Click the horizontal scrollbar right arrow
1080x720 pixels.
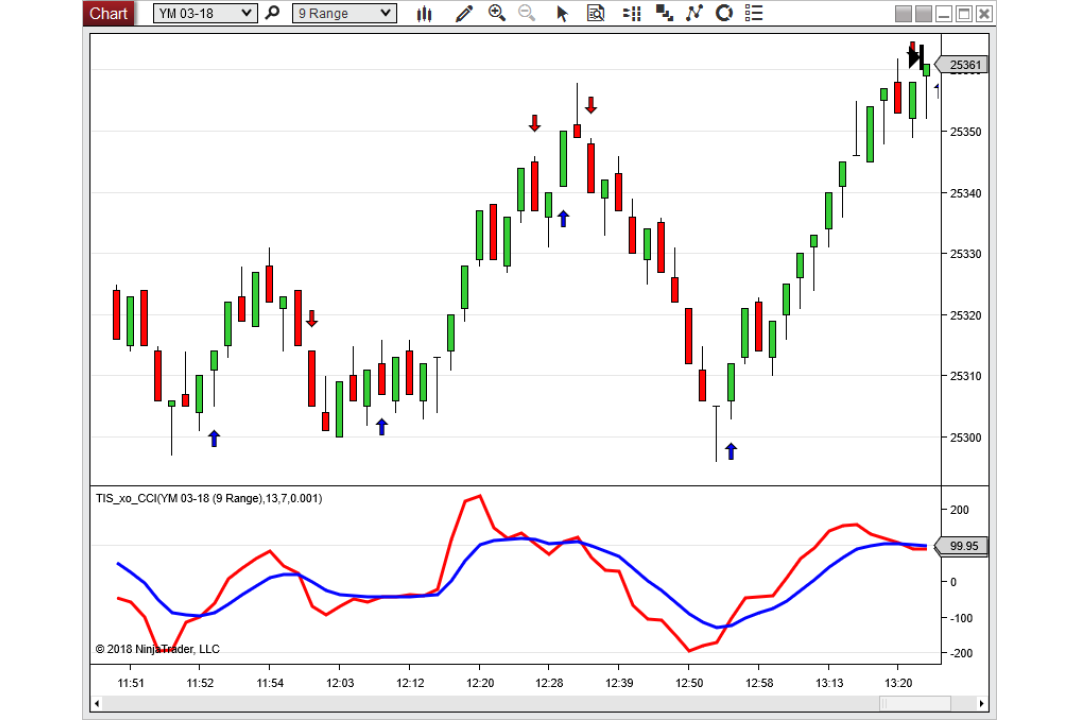coord(982,703)
